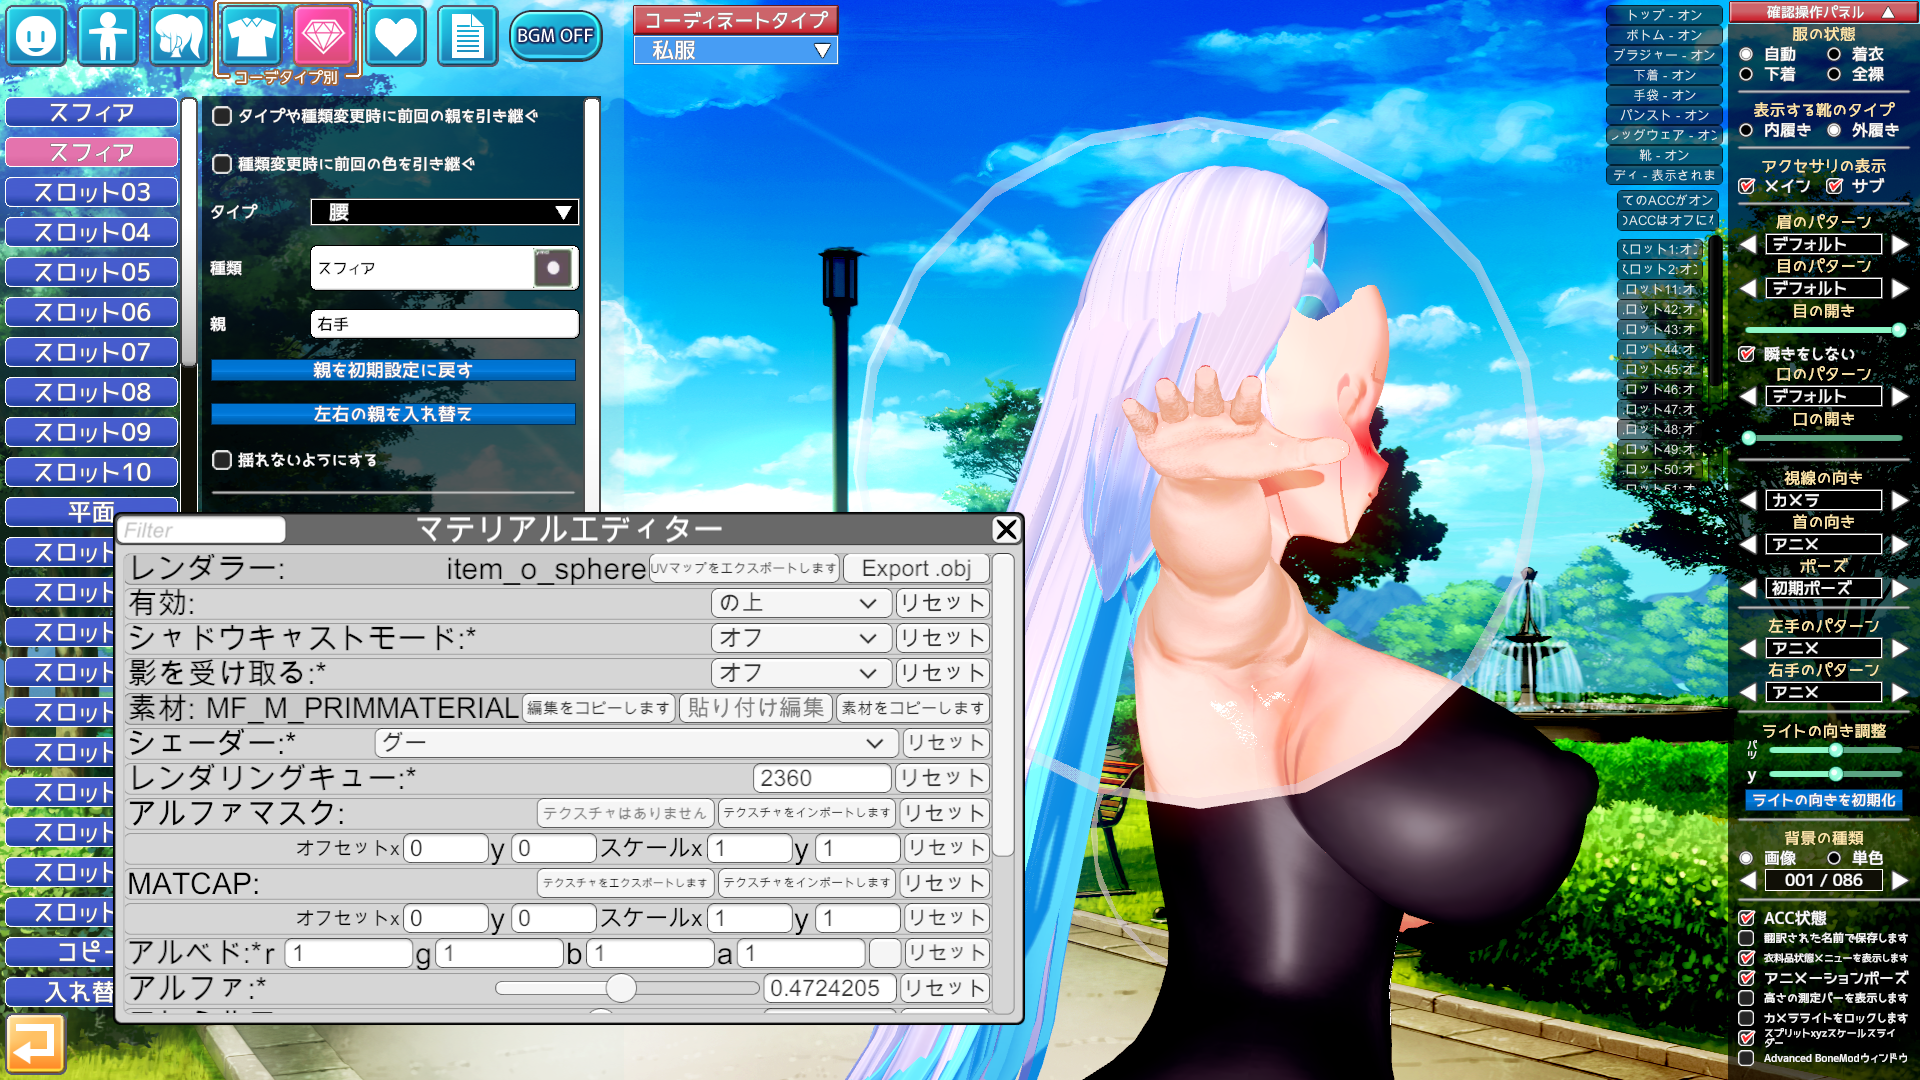Click the Export .obj button

(916, 569)
